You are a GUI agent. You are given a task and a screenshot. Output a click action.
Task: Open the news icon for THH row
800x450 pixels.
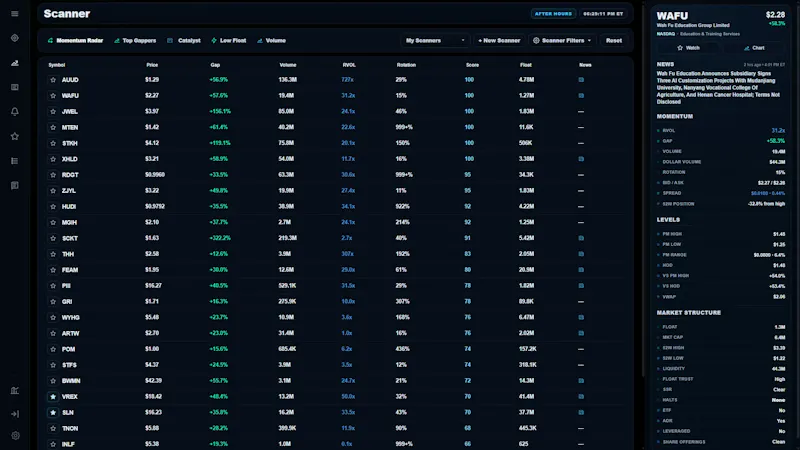581,254
